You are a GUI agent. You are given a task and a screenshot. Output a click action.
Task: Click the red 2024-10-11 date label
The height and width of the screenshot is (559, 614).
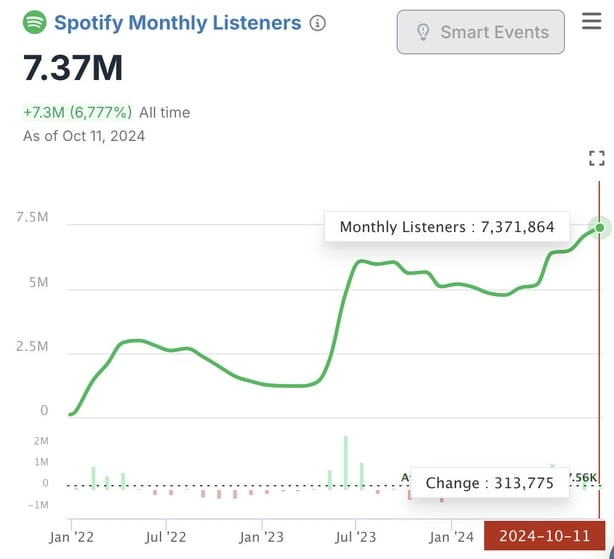point(544,536)
